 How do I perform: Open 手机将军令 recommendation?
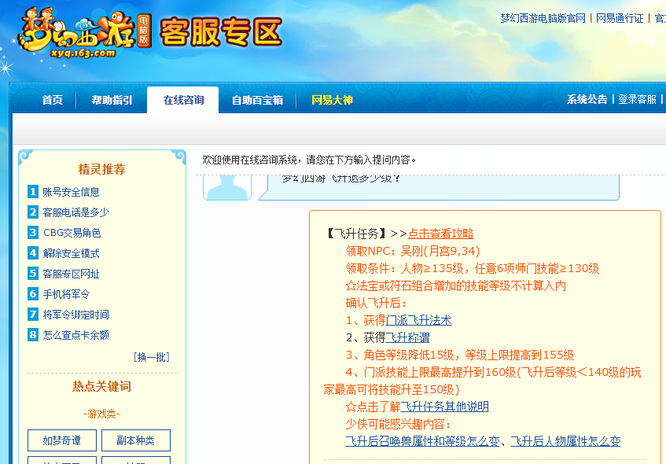(x=66, y=294)
